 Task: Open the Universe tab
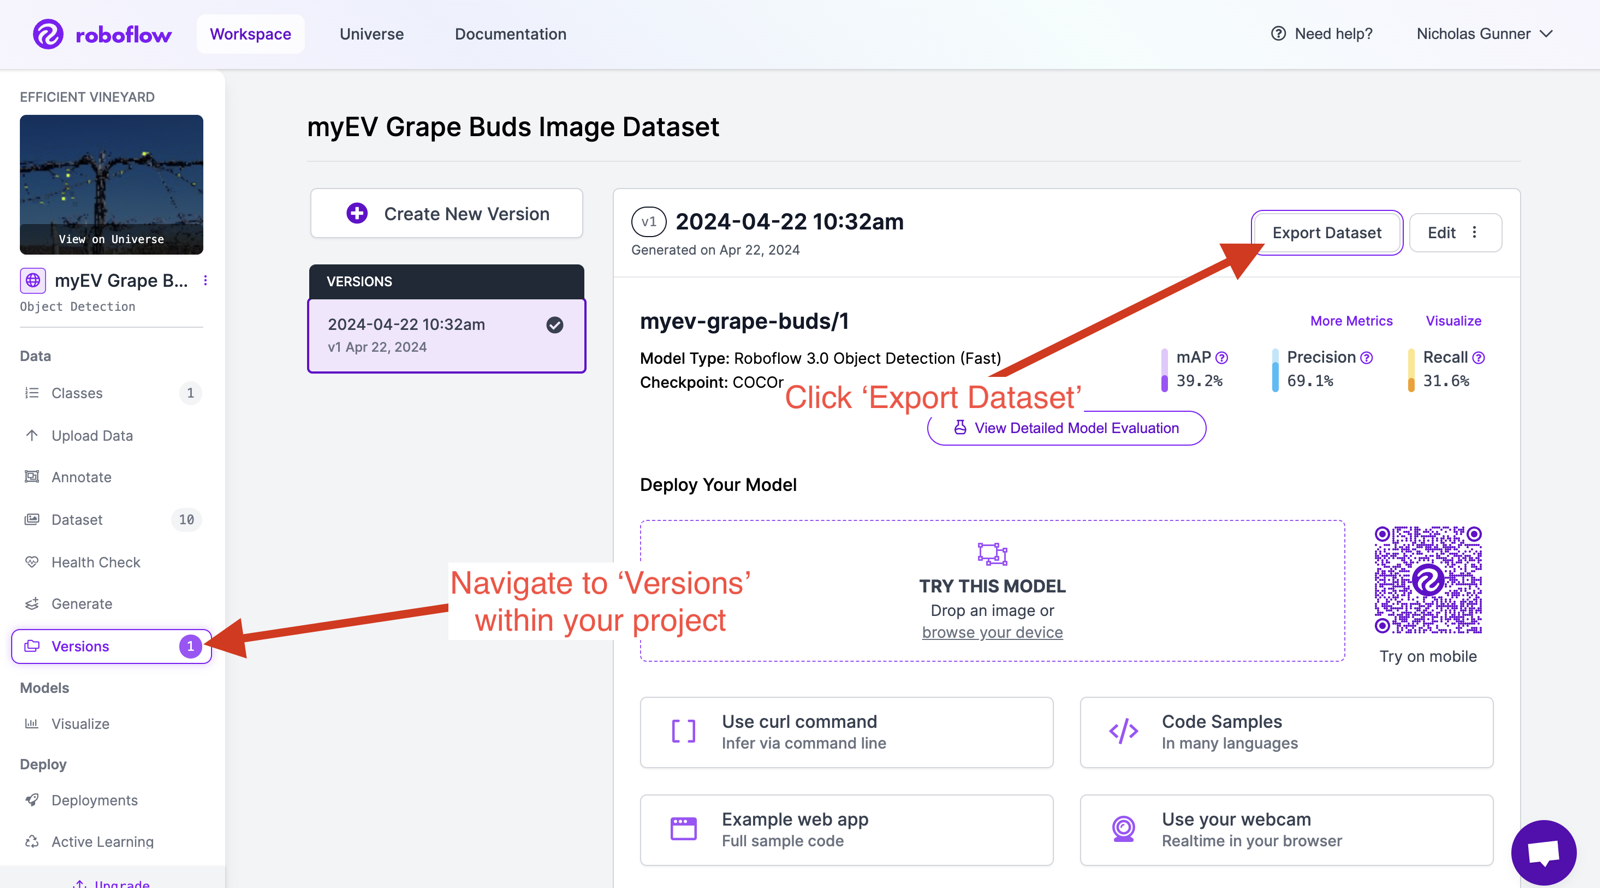tap(372, 34)
